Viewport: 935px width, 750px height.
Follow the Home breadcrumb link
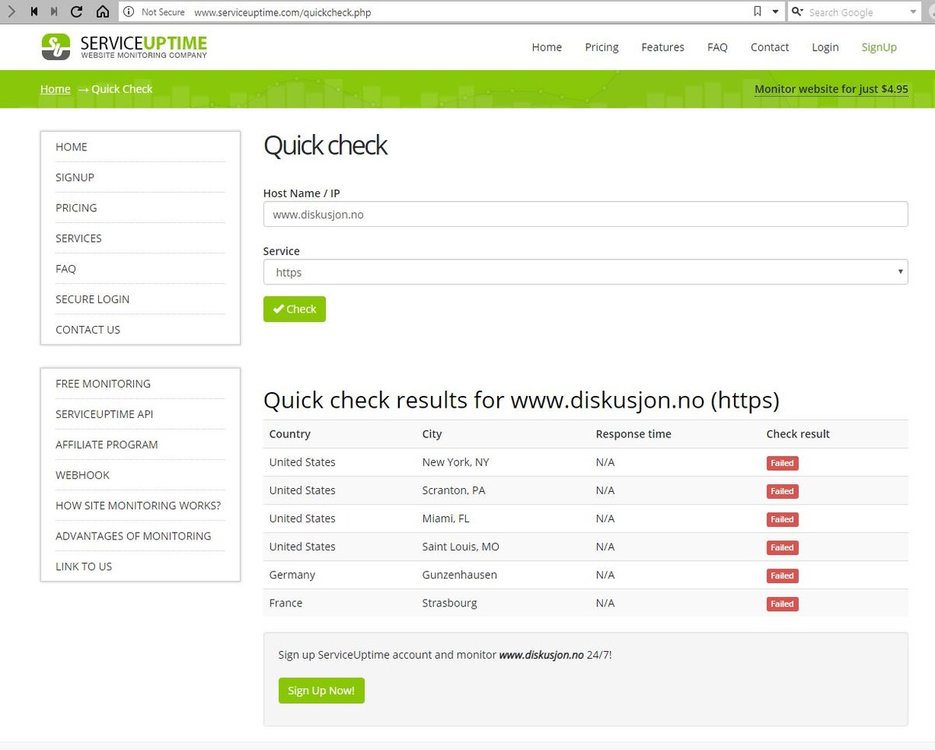pos(55,89)
